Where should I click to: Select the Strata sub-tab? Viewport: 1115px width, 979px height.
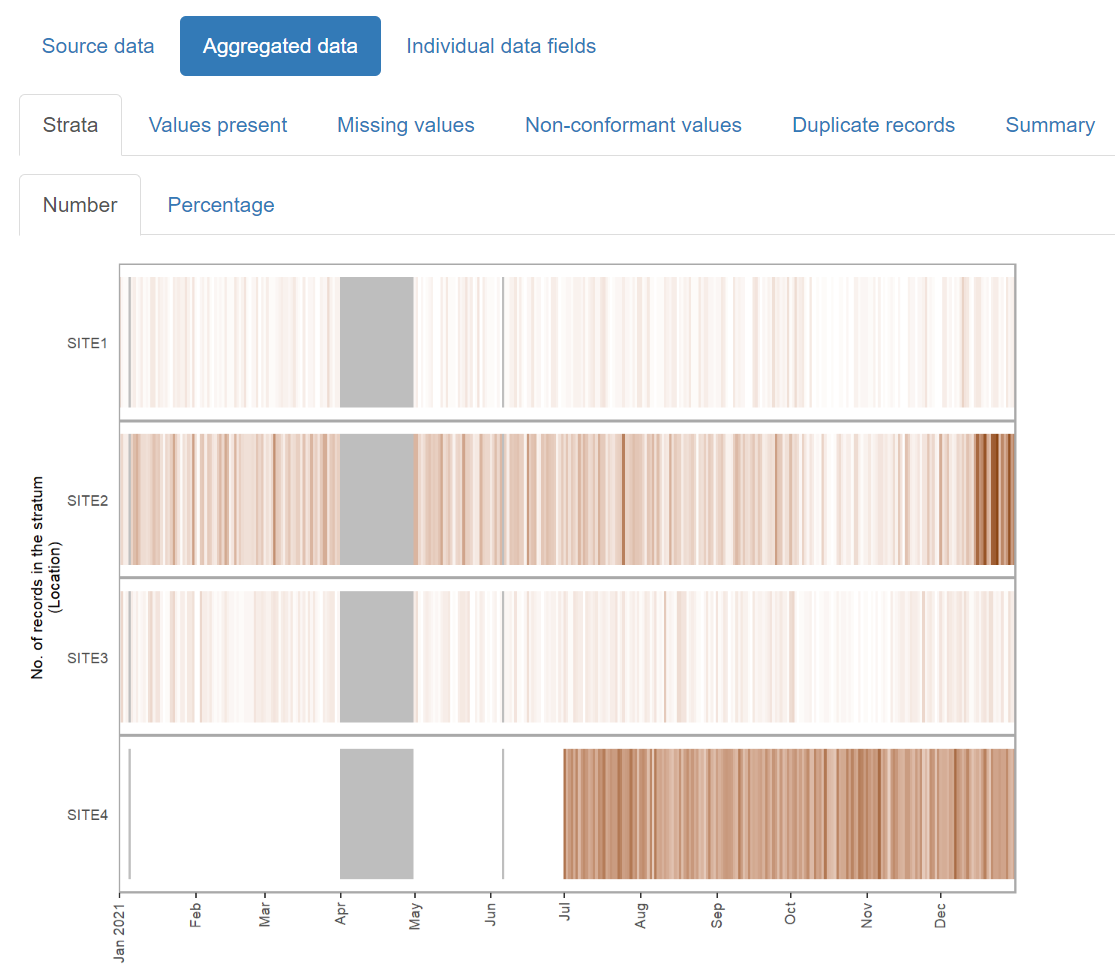point(70,125)
